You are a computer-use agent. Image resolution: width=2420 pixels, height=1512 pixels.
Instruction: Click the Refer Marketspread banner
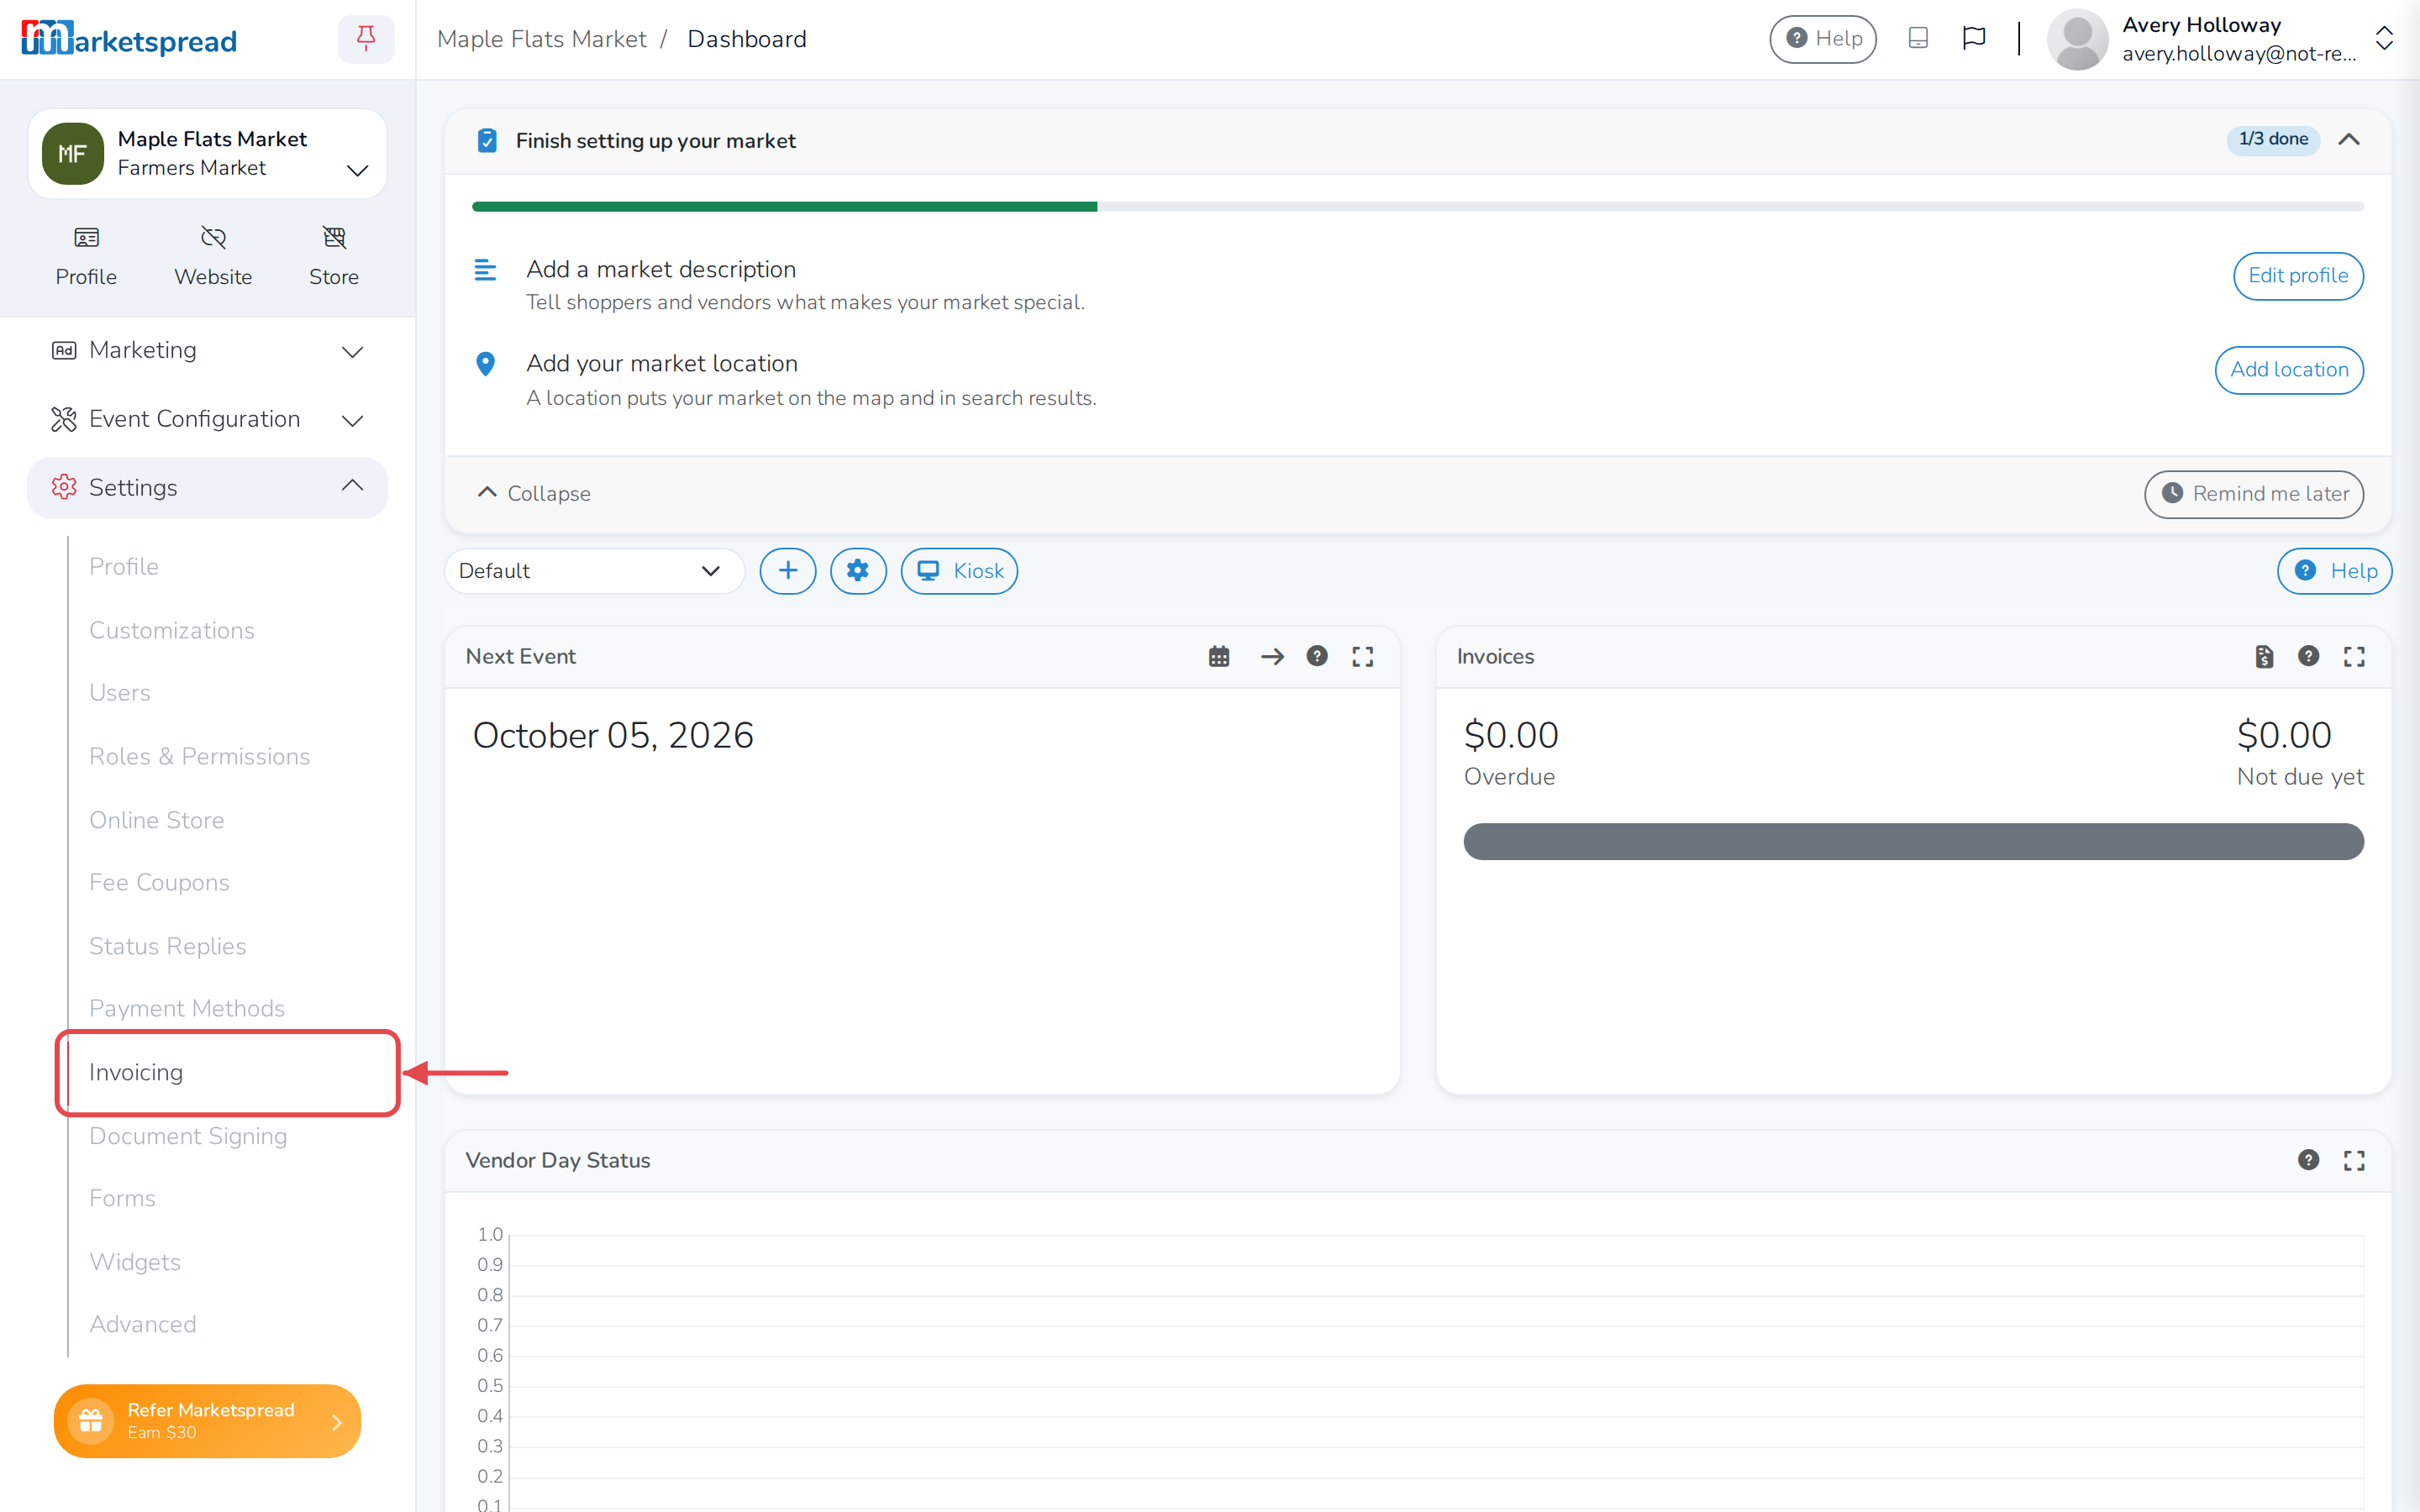click(x=207, y=1421)
